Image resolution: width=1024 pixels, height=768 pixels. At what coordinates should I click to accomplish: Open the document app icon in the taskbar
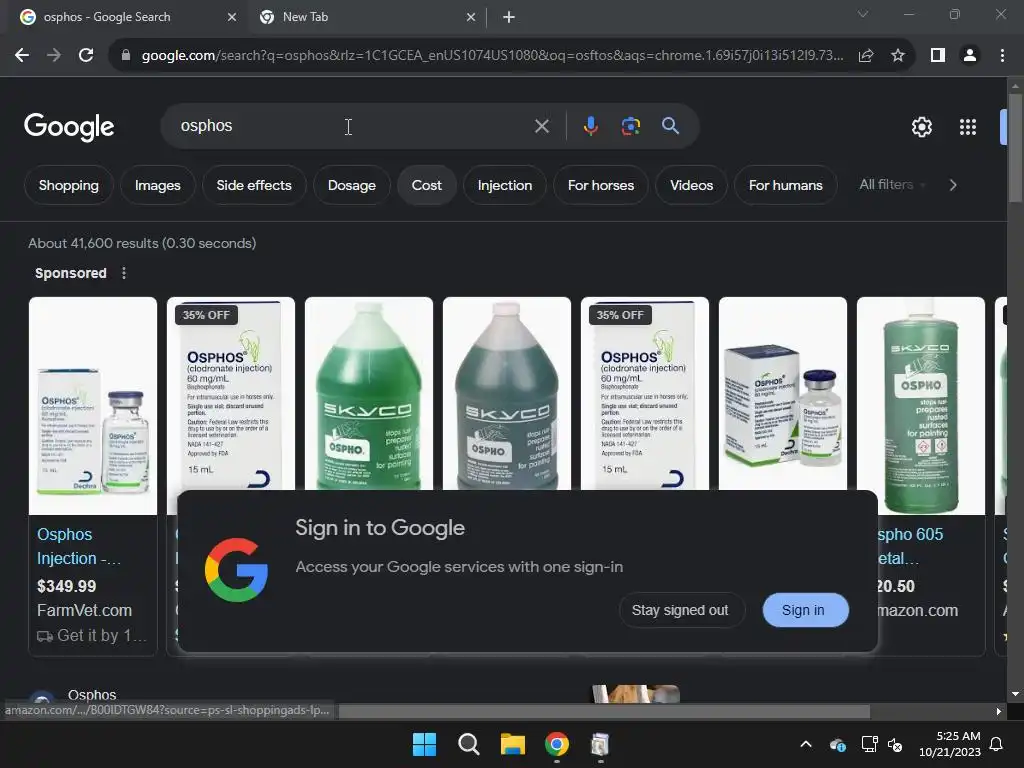coord(600,744)
